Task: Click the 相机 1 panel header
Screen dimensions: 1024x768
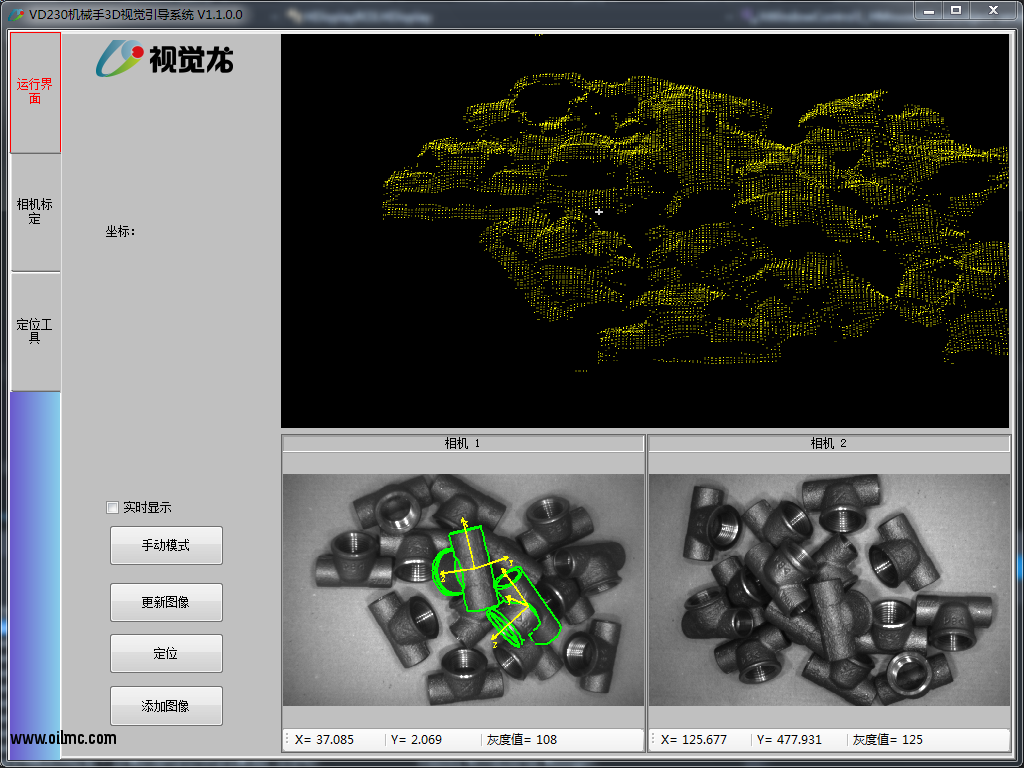Action: pos(463,443)
